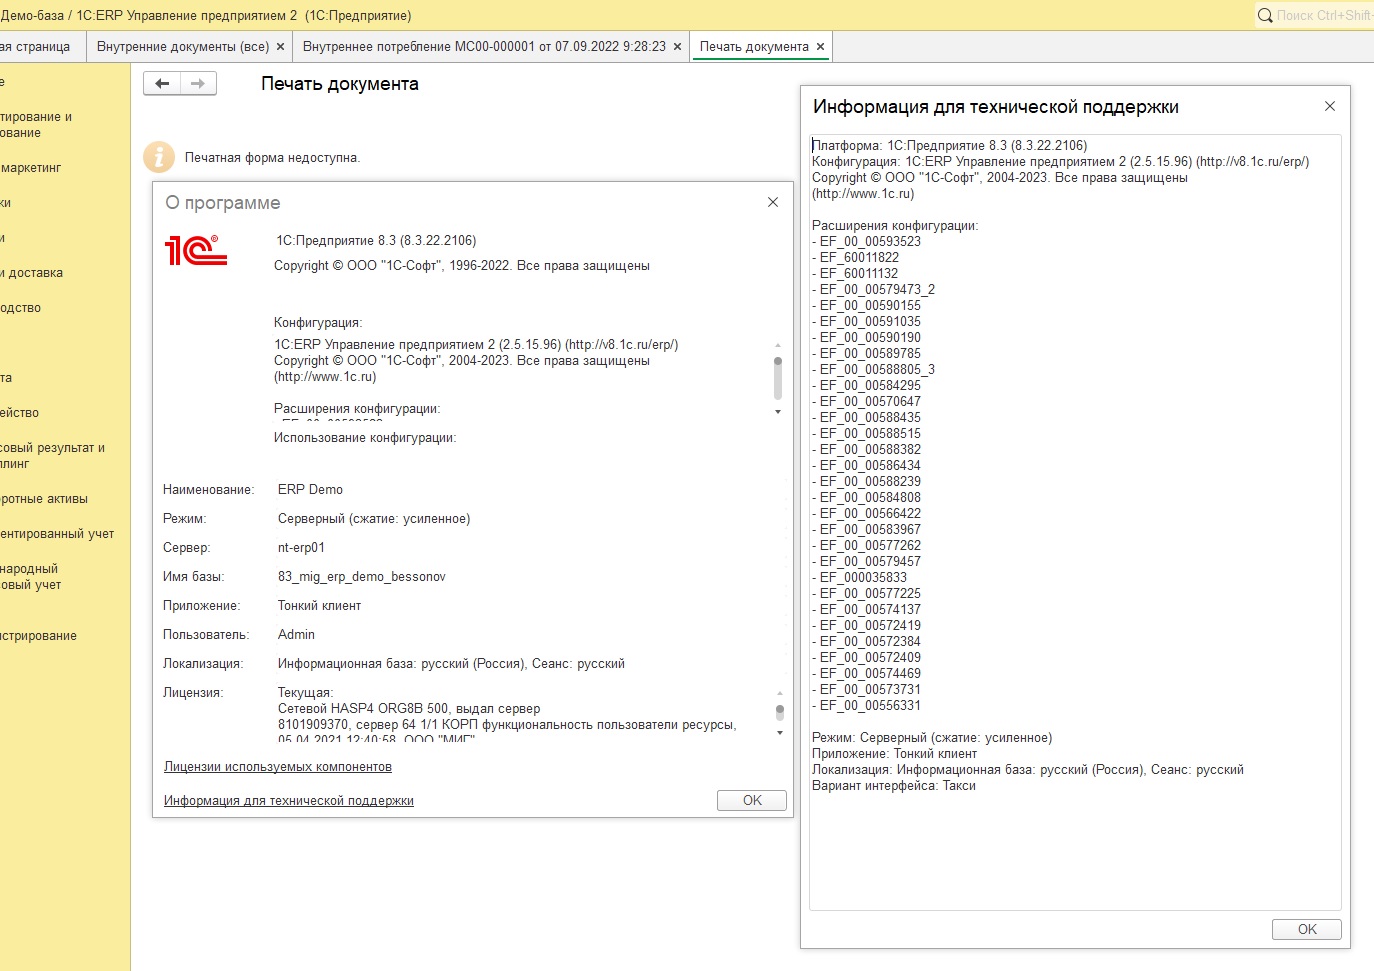Click extension line 'EF_00_00579473_2'
The image size is (1374, 971).
pyautogui.click(x=873, y=290)
